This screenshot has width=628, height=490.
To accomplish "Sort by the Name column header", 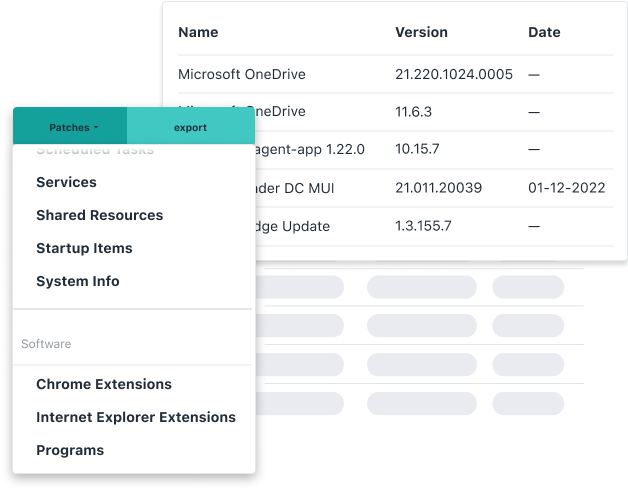I will tap(198, 32).
